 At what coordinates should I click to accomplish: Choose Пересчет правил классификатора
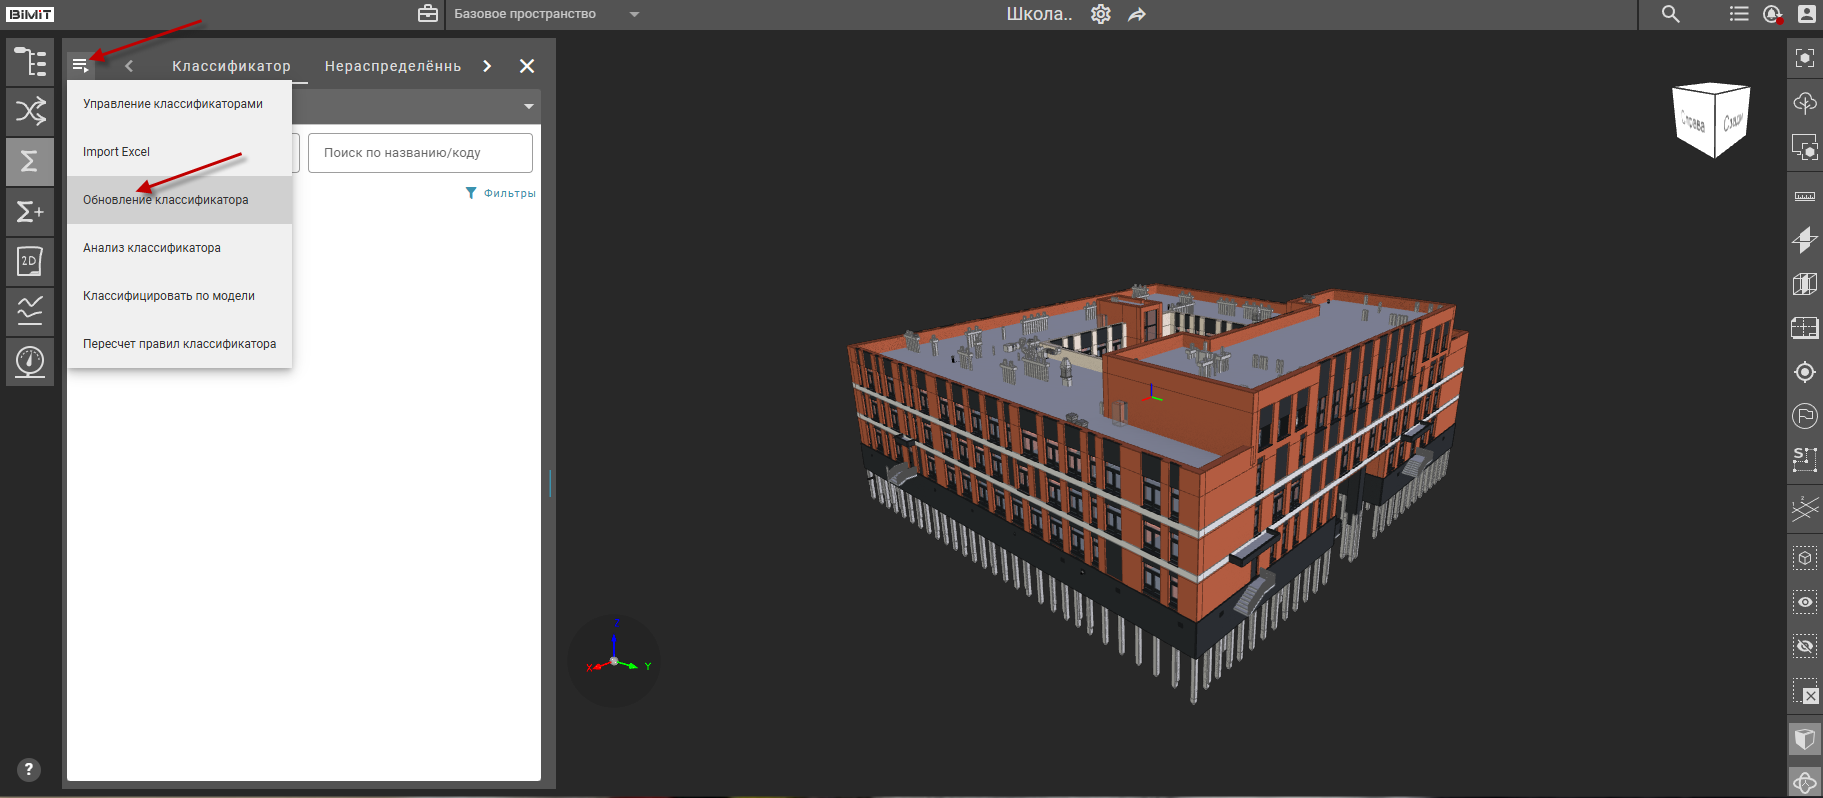click(x=179, y=344)
